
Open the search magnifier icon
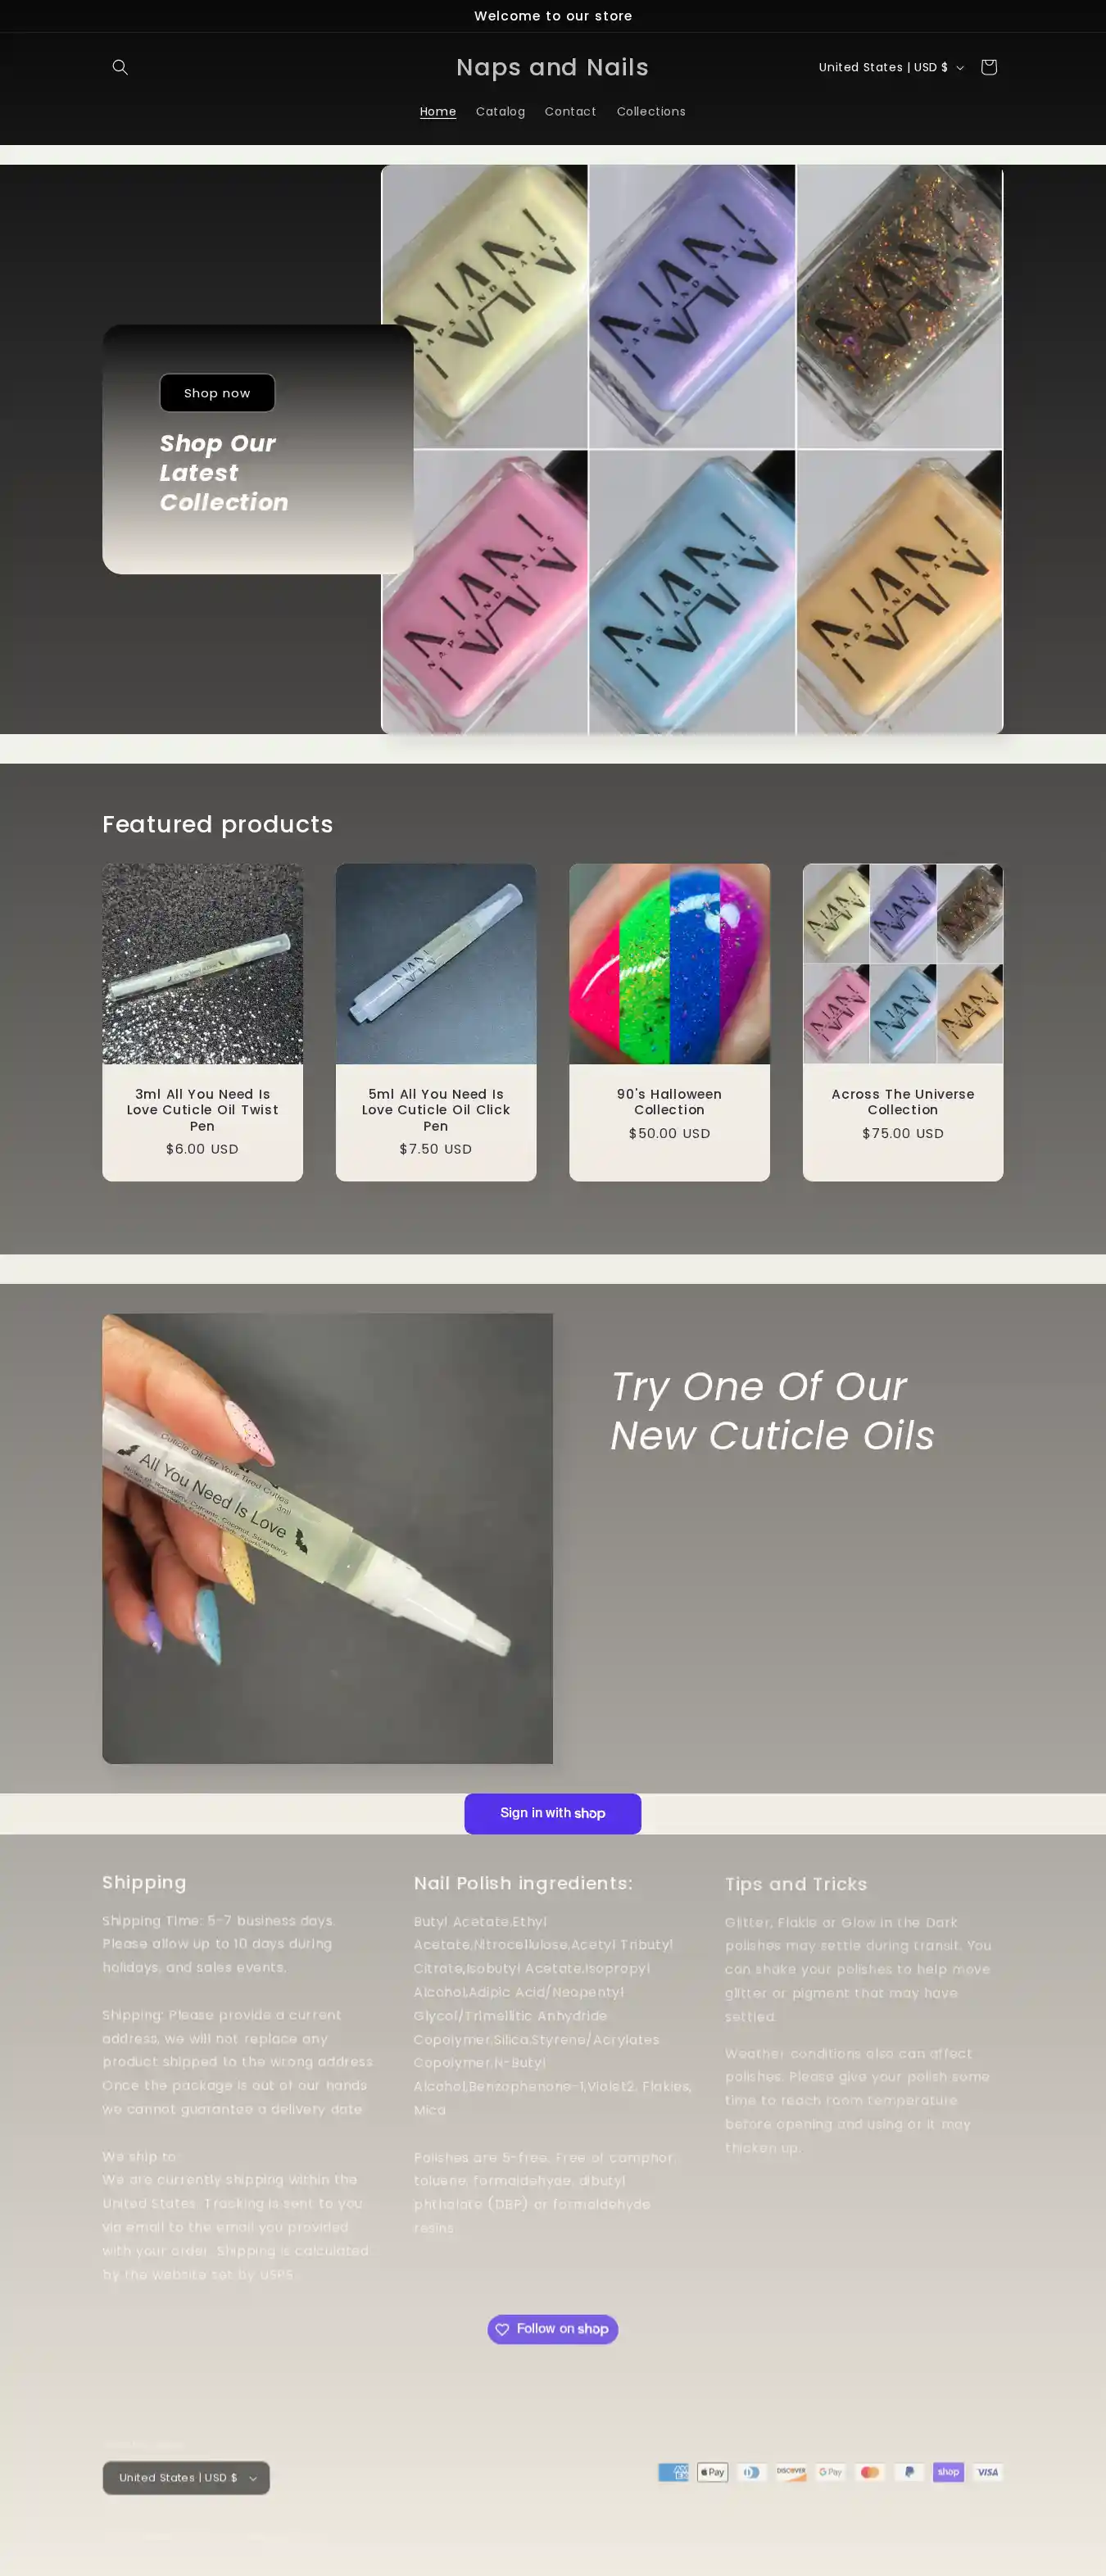coord(120,67)
